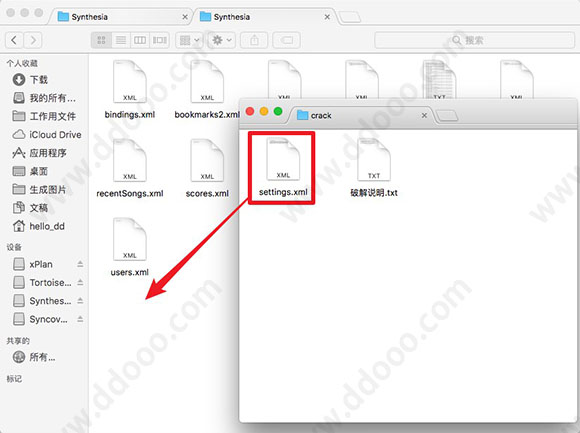Close the first Synthesia tab
580x433 pixels.
[185, 17]
